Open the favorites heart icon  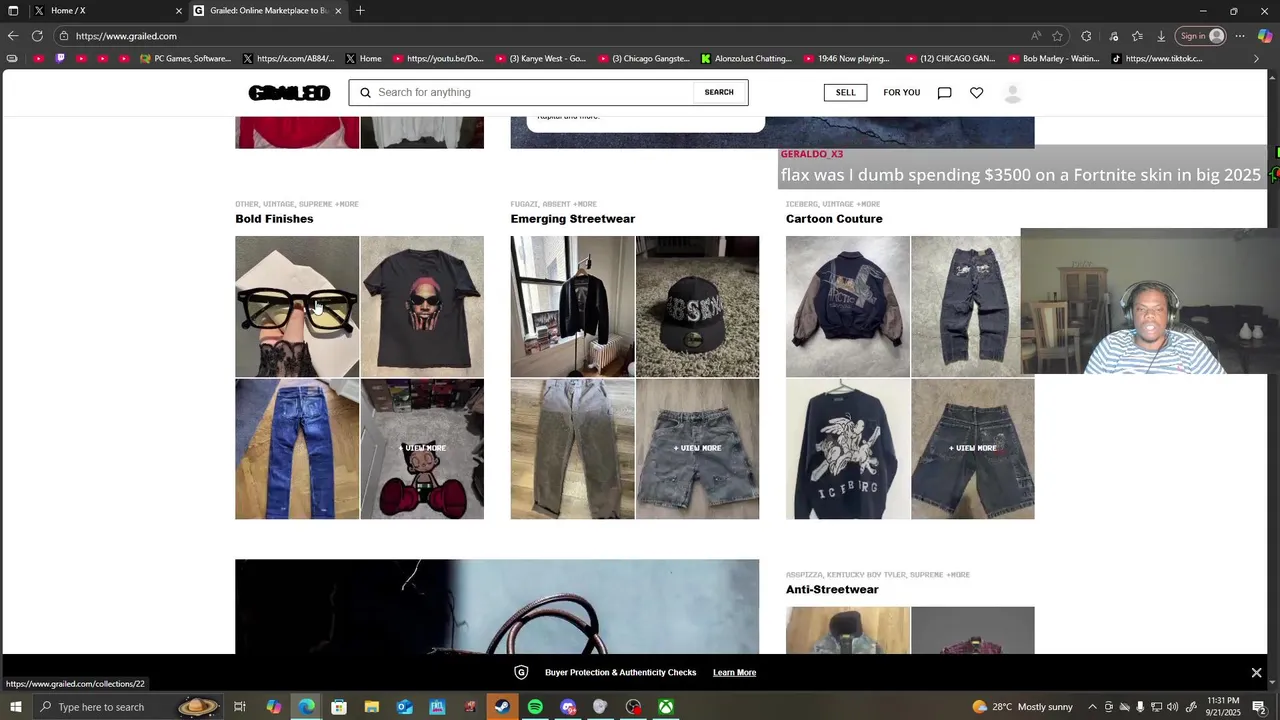tap(976, 93)
